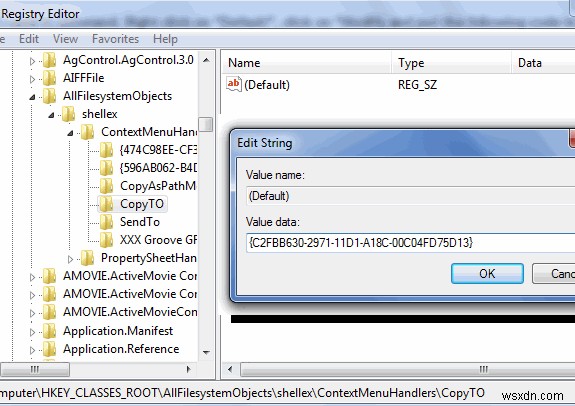Click the ab string value icon for (Default)
Image resolution: width=575 pixels, height=406 pixels.
click(x=234, y=84)
